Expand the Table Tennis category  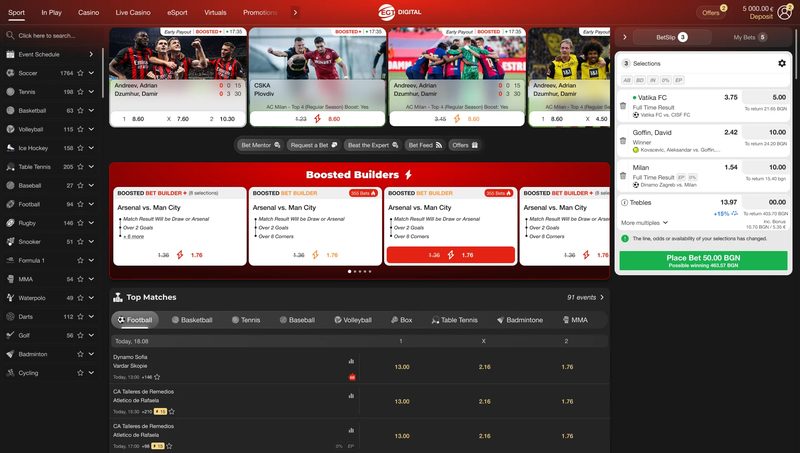coord(91,167)
